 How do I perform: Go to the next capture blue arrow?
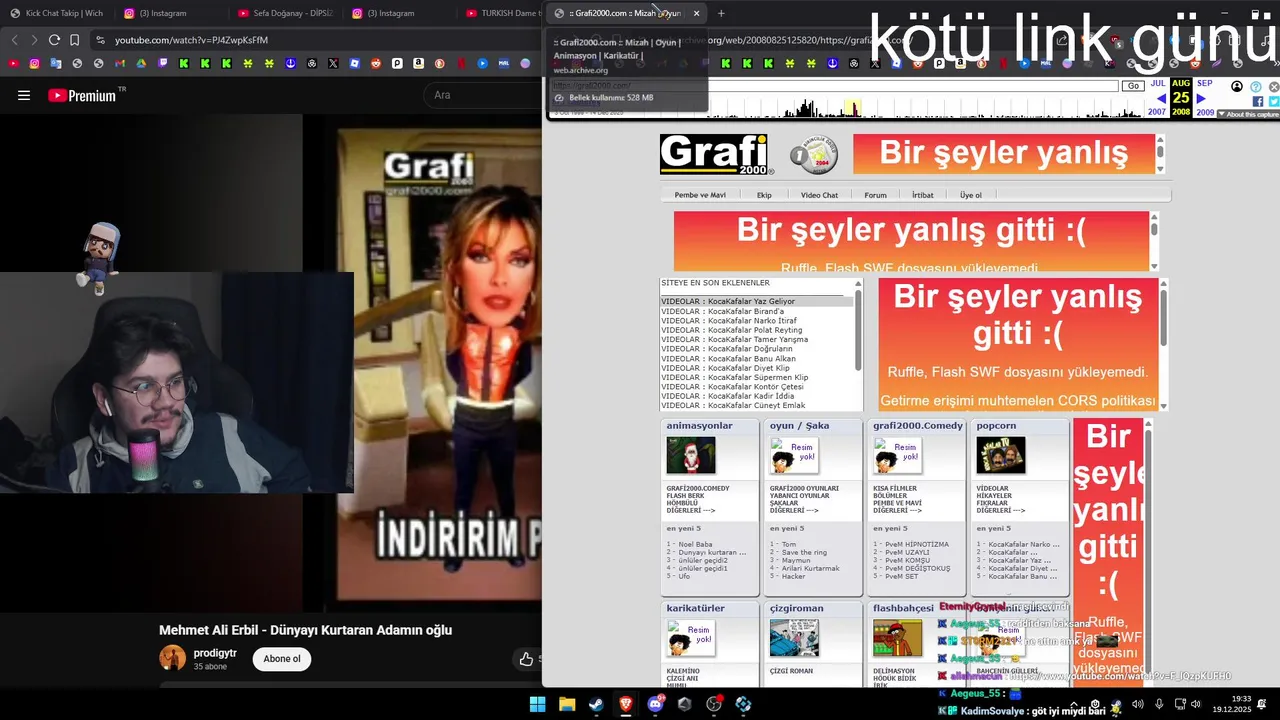coord(1201,98)
